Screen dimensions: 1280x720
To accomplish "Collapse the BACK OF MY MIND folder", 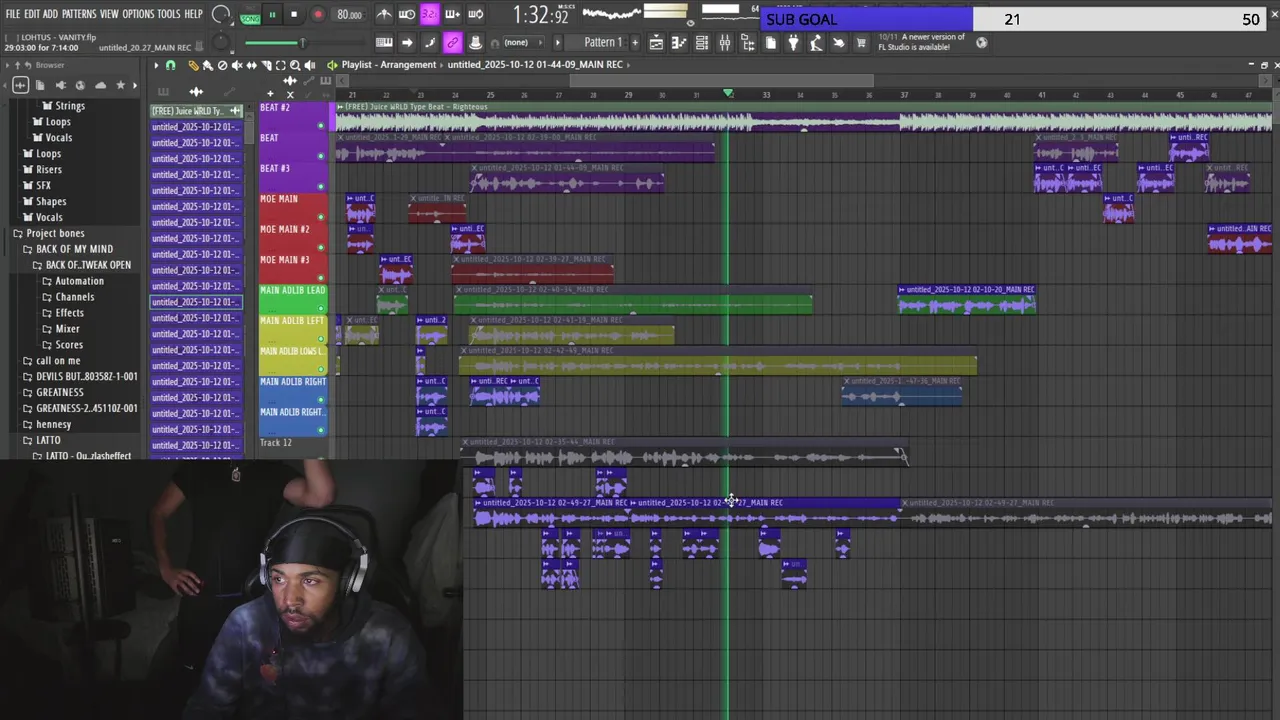I will (x=74, y=249).
